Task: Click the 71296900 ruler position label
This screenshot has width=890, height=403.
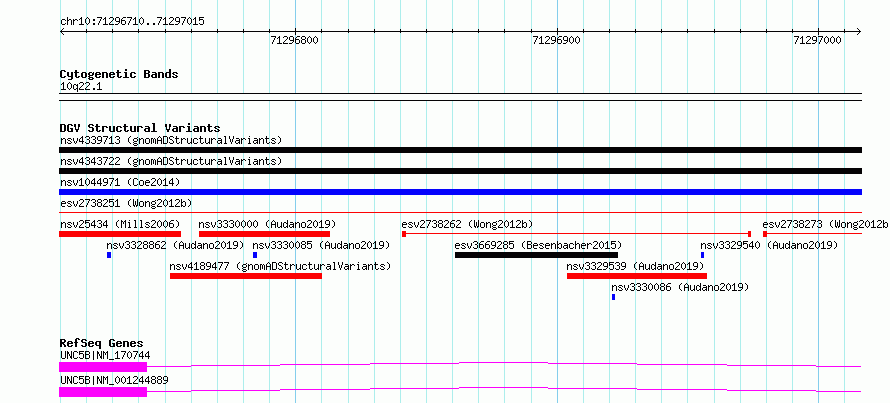Action: (x=556, y=40)
